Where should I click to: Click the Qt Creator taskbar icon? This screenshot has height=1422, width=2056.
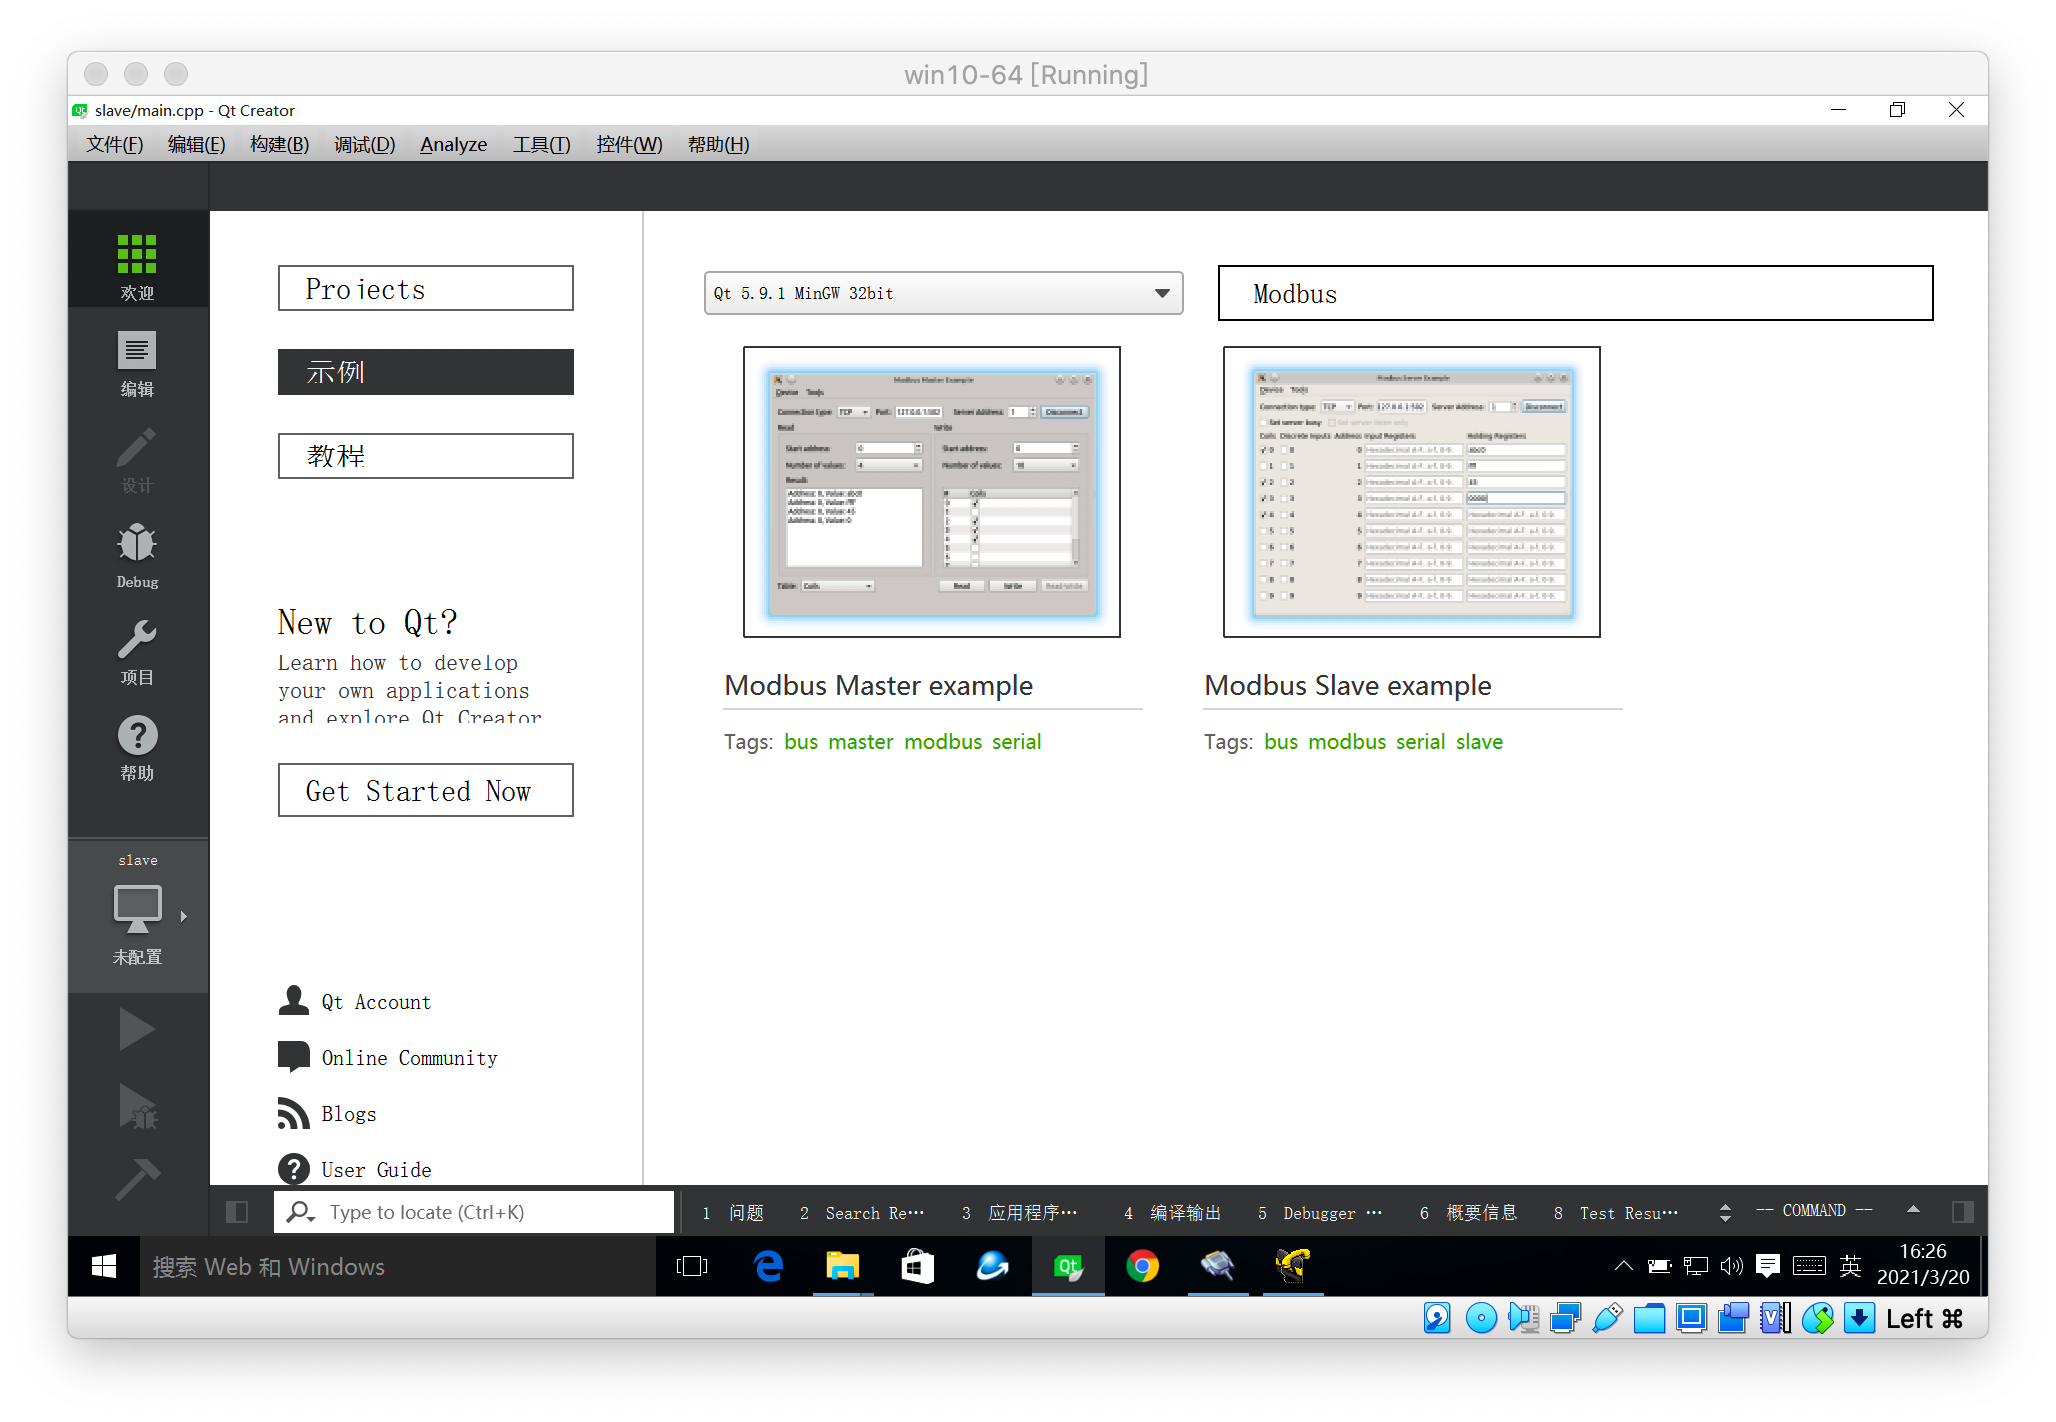point(1068,1267)
